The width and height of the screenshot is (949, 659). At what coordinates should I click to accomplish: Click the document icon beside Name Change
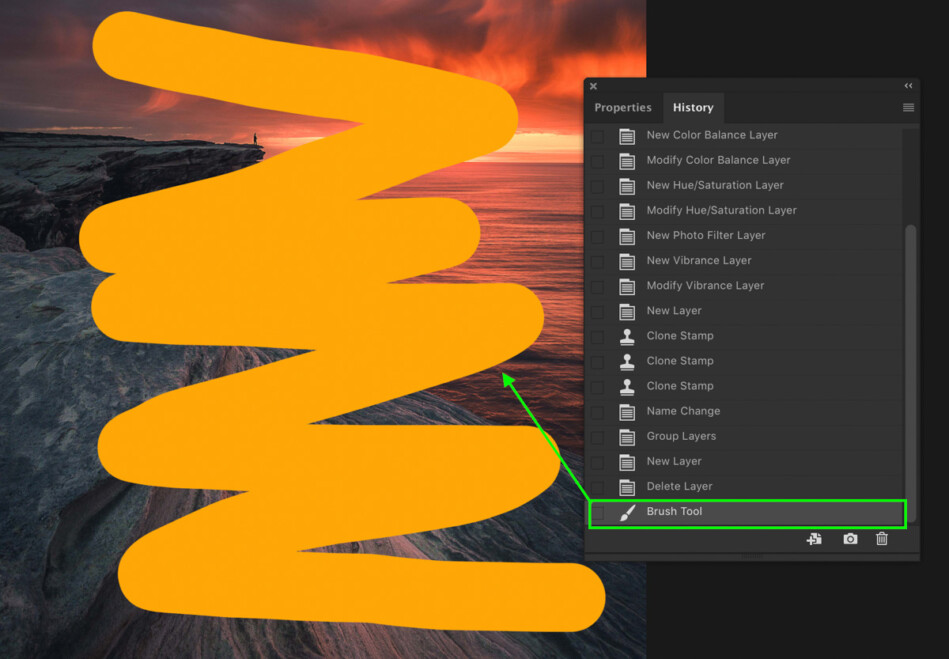[625, 410]
